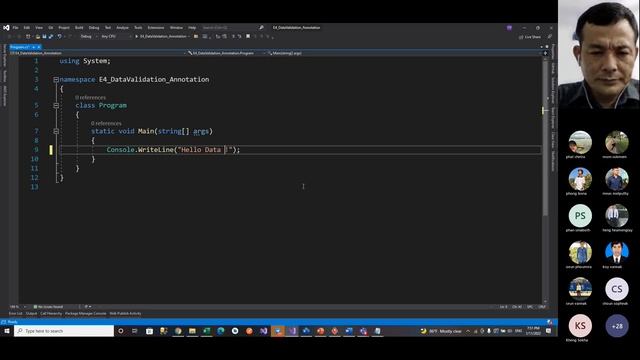Click the CS participant avatar
640x360 pixels.
617,289
